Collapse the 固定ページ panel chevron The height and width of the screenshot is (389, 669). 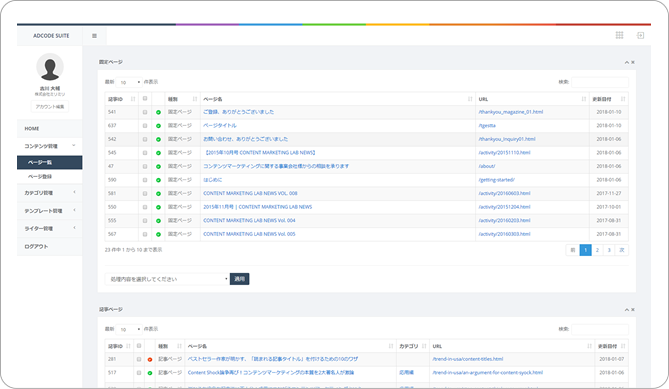tap(626, 62)
